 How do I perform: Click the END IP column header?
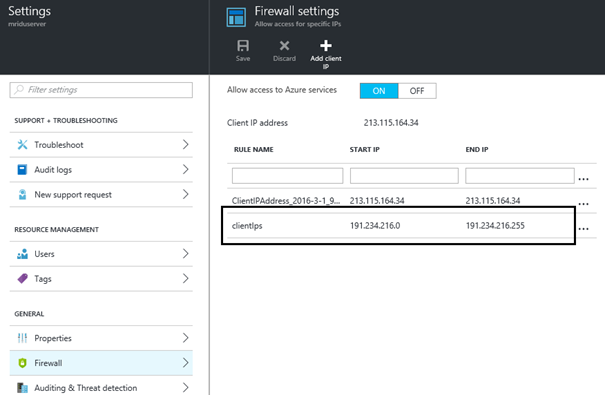coord(477,150)
